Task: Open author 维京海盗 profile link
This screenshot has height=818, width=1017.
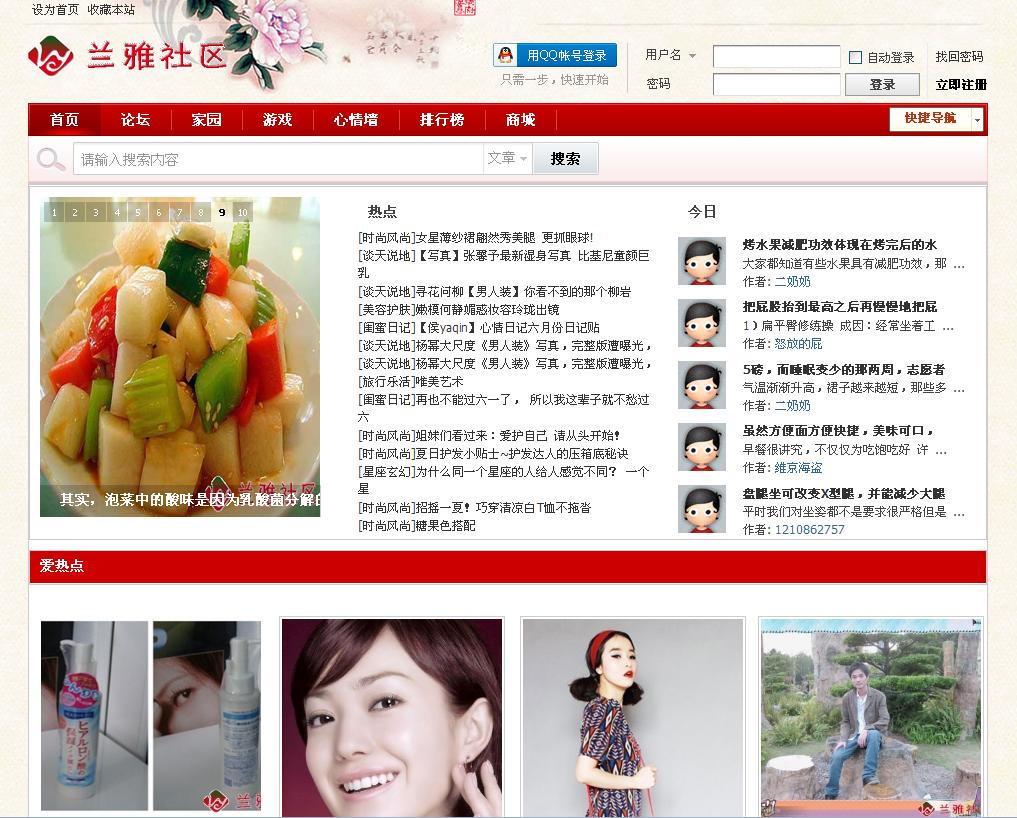Action: pyautogui.click(x=798, y=468)
